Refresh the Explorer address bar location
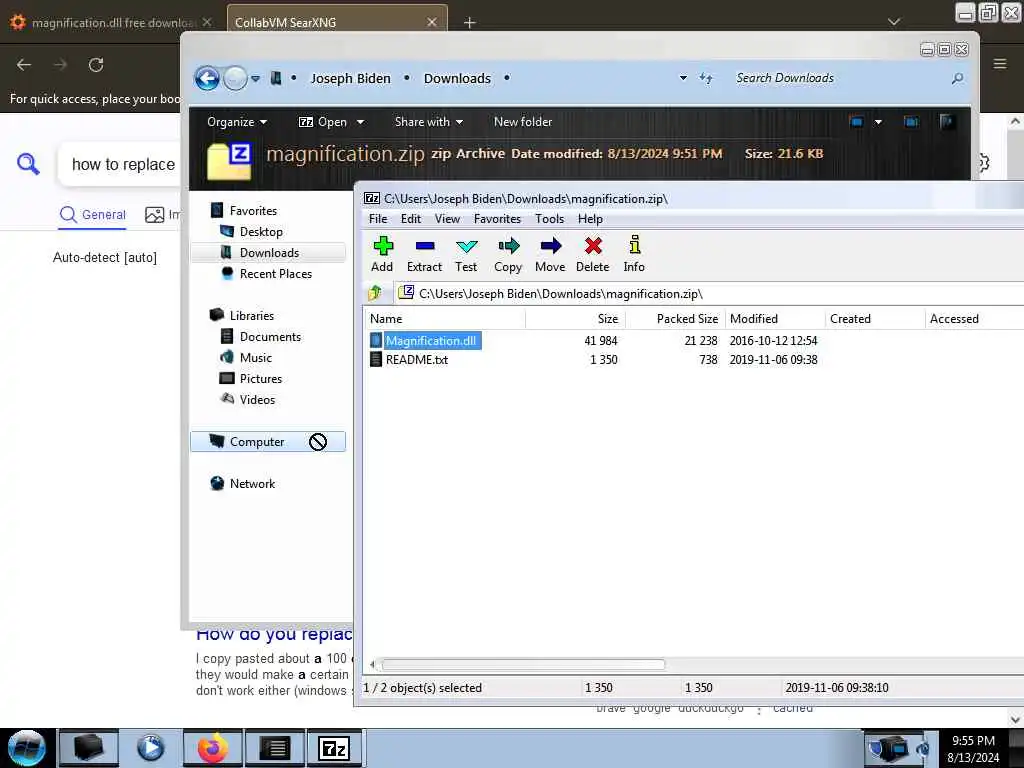1024x768 pixels. pos(706,78)
